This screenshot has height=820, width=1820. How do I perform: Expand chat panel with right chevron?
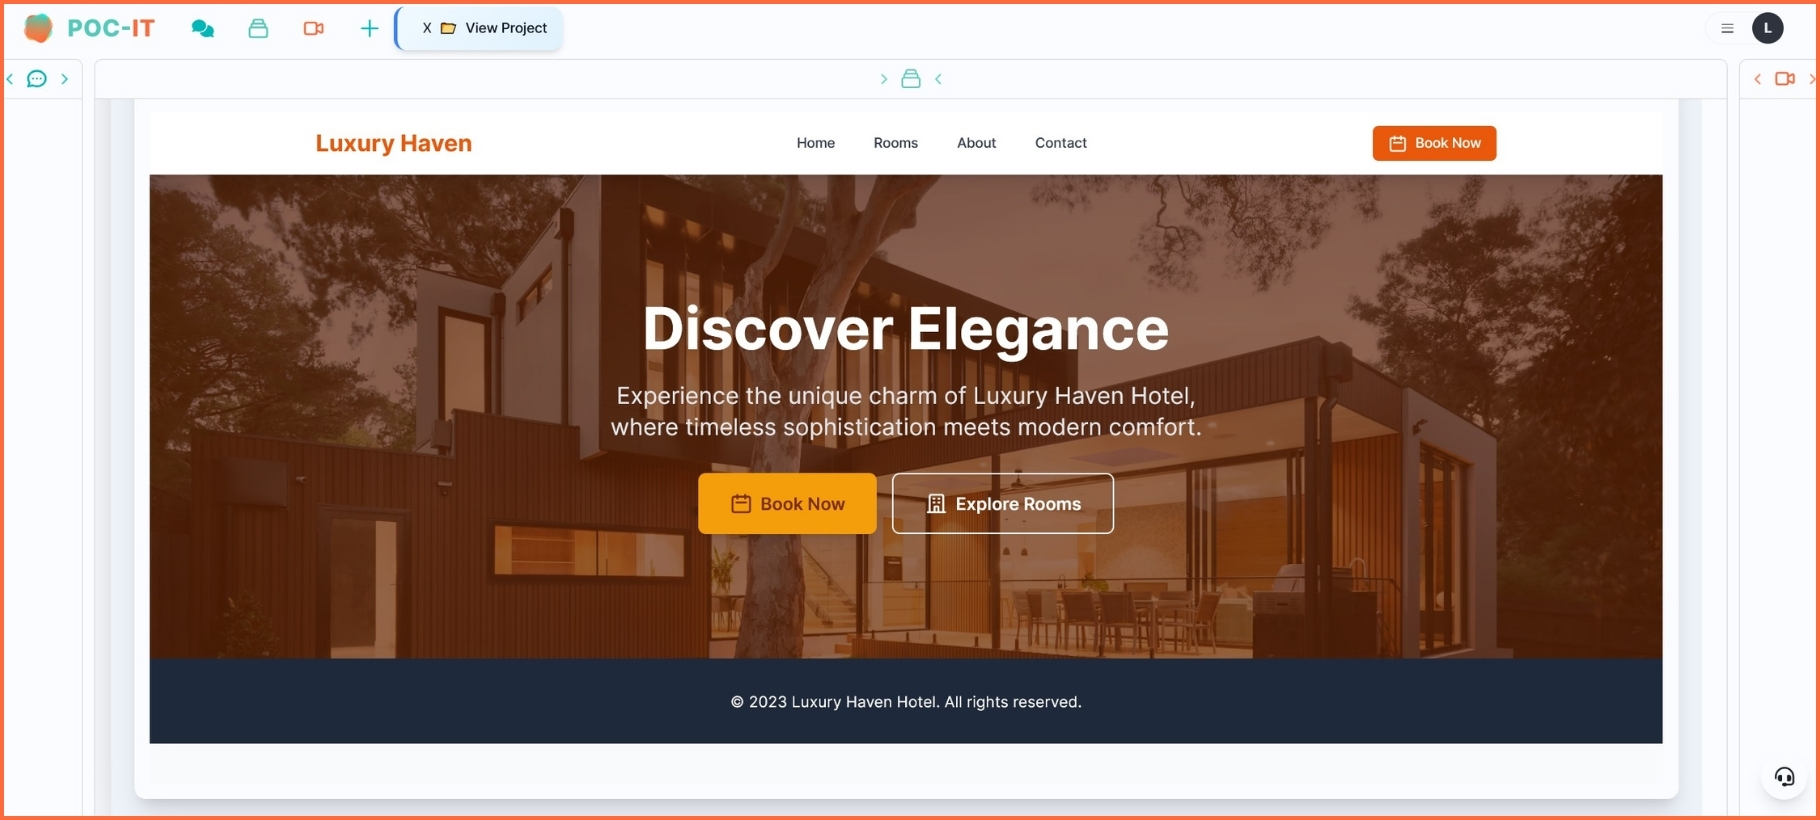pos(65,79)
